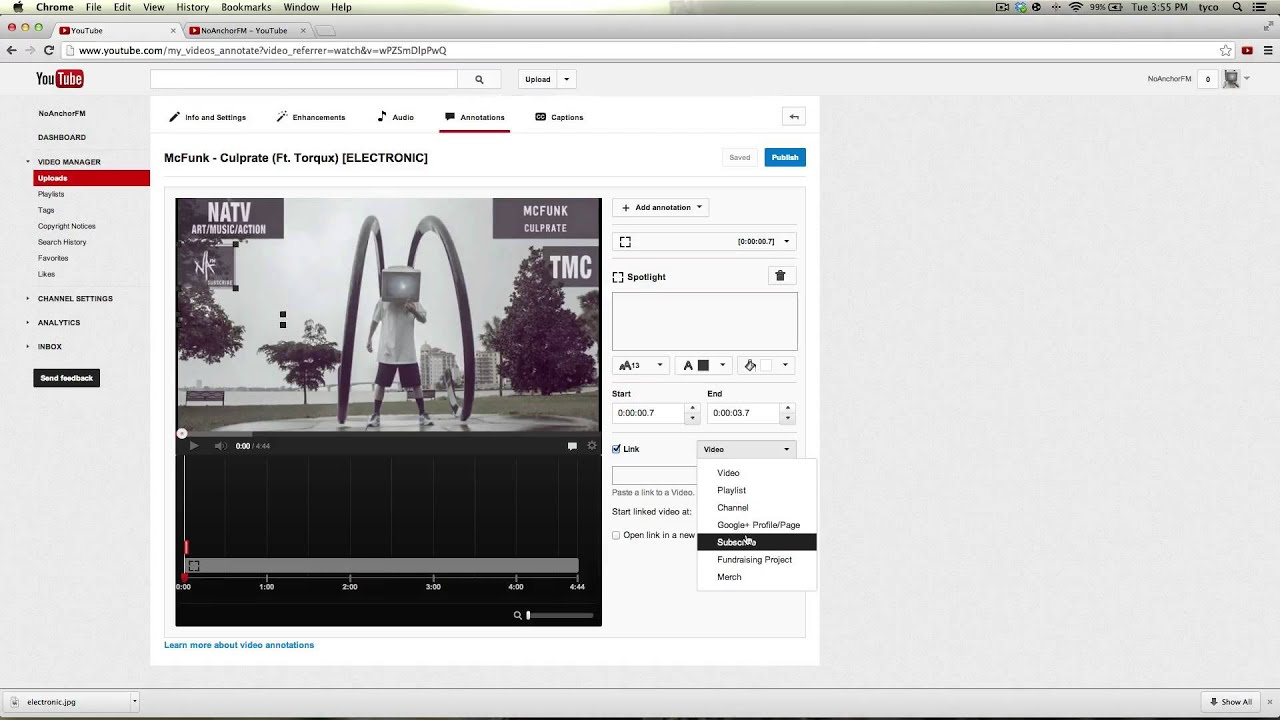
Task: Click the Start time field
Action: click(648, 413)
